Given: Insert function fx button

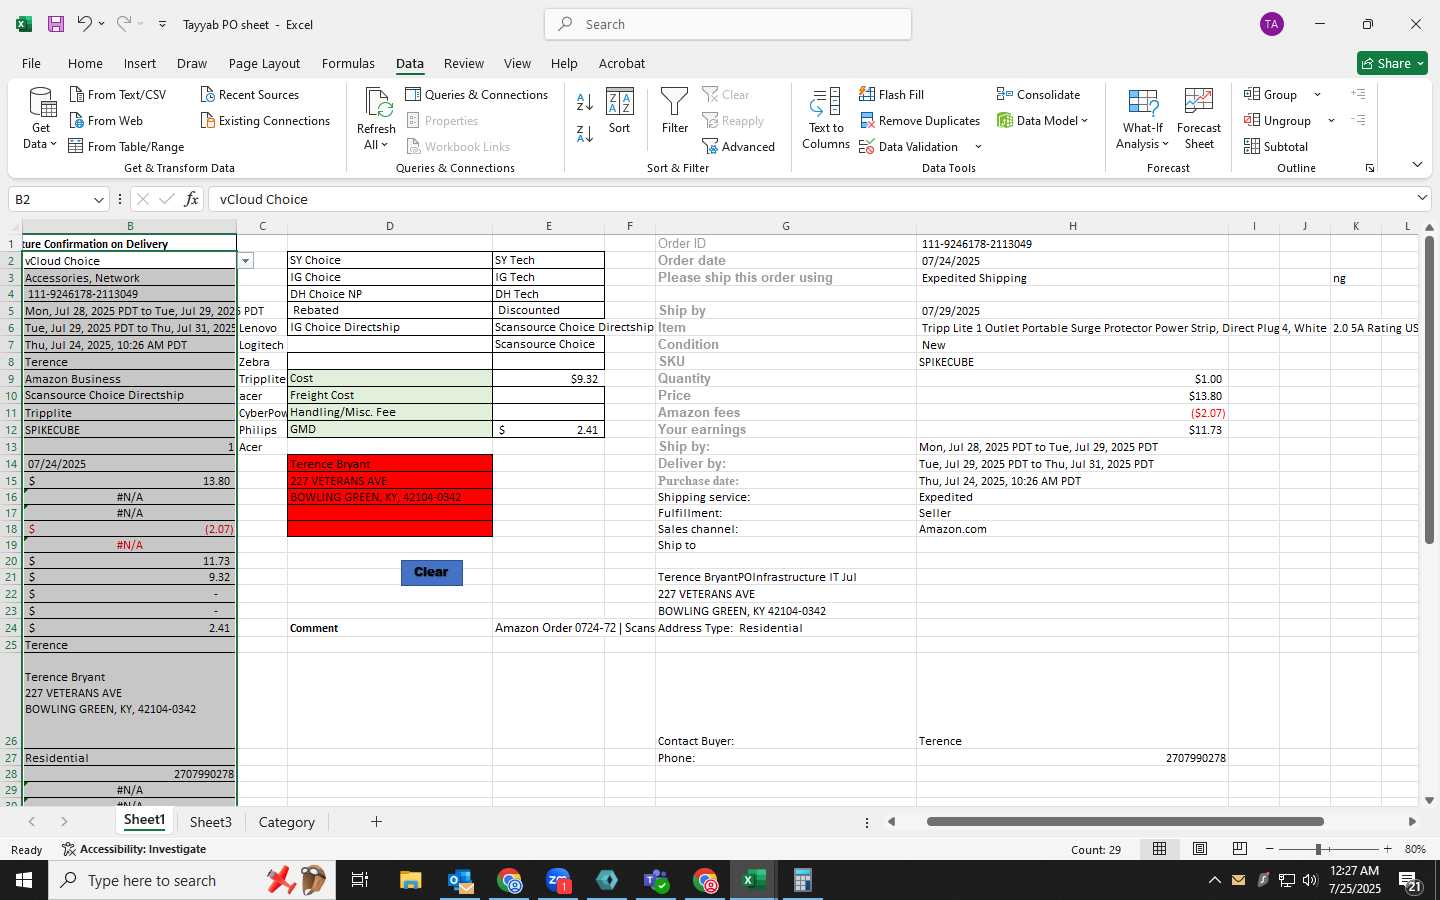Looking at the screenshot, I should point(191,199).
